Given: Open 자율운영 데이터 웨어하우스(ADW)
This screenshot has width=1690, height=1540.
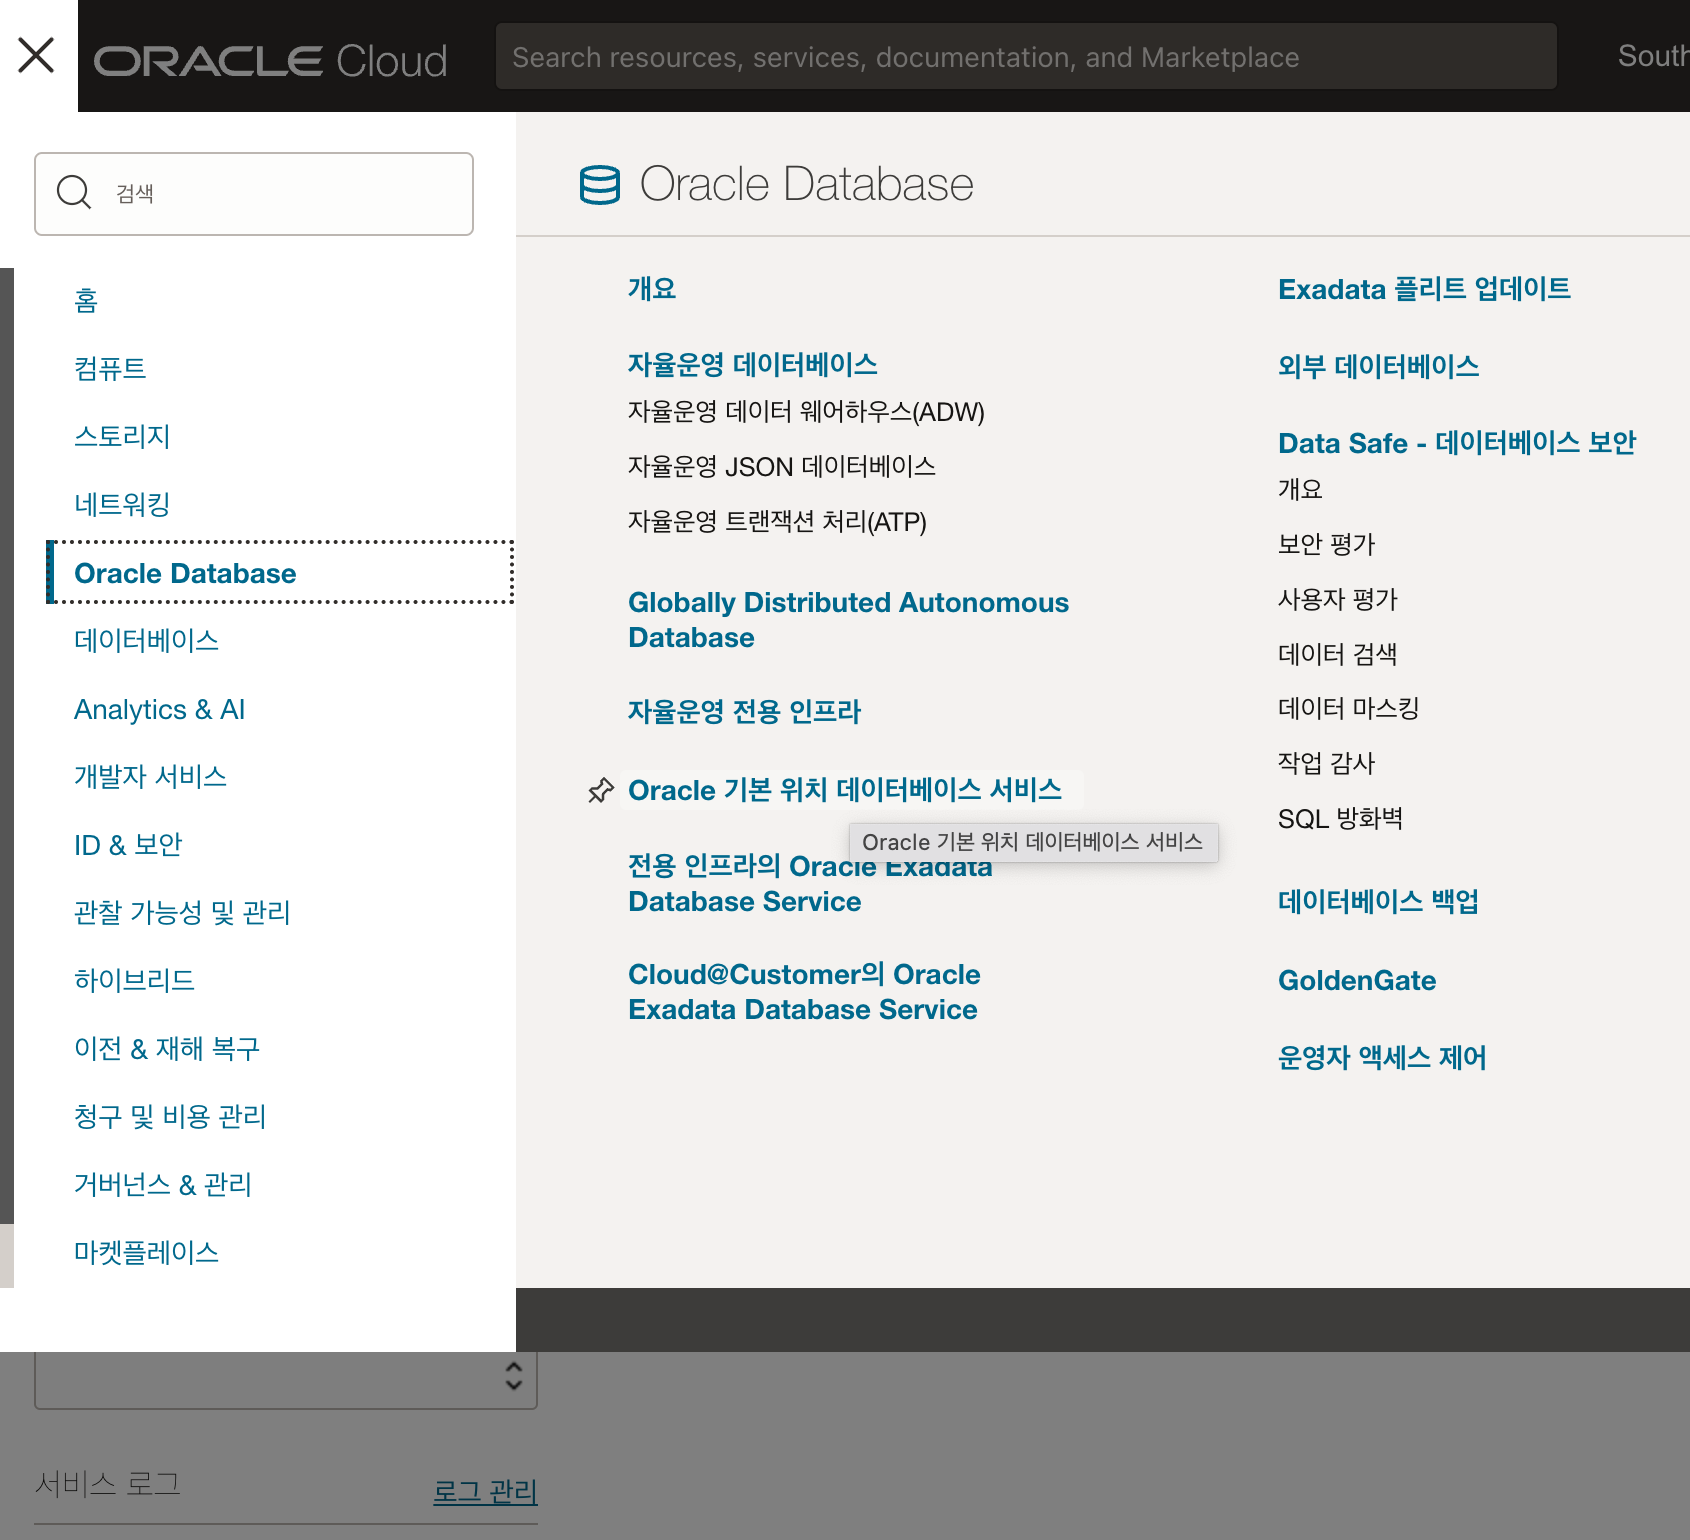Looking at the screenshot, I should click(x=805, y=411).
